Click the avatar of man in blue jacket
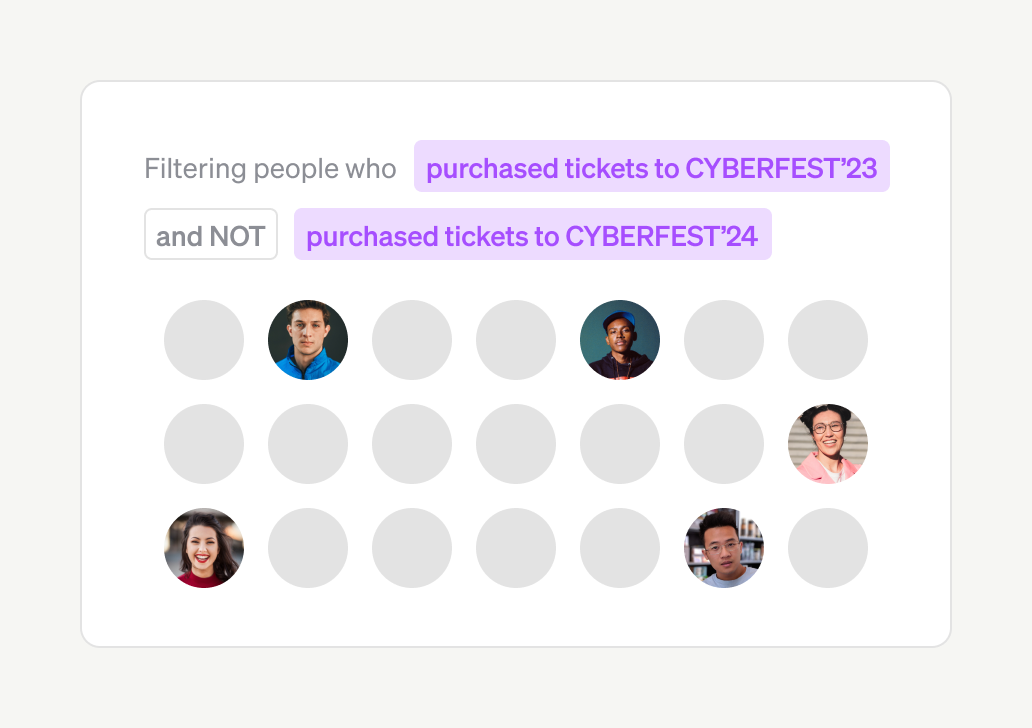Viewport: 1032px width, 728px height. tap(308, 340)
